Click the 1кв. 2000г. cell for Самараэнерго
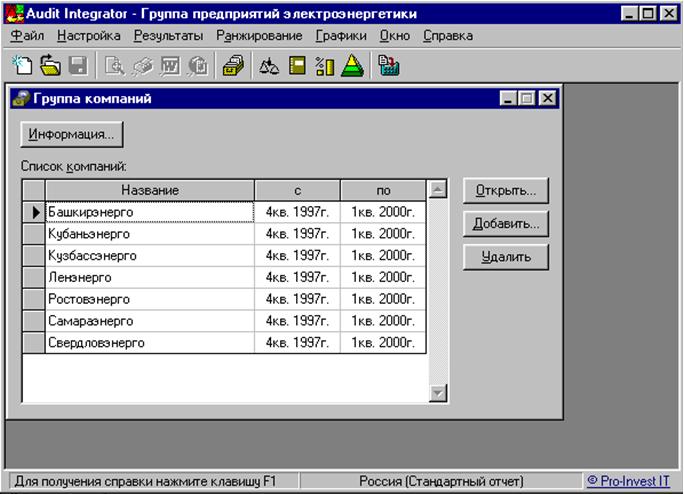 383,321
